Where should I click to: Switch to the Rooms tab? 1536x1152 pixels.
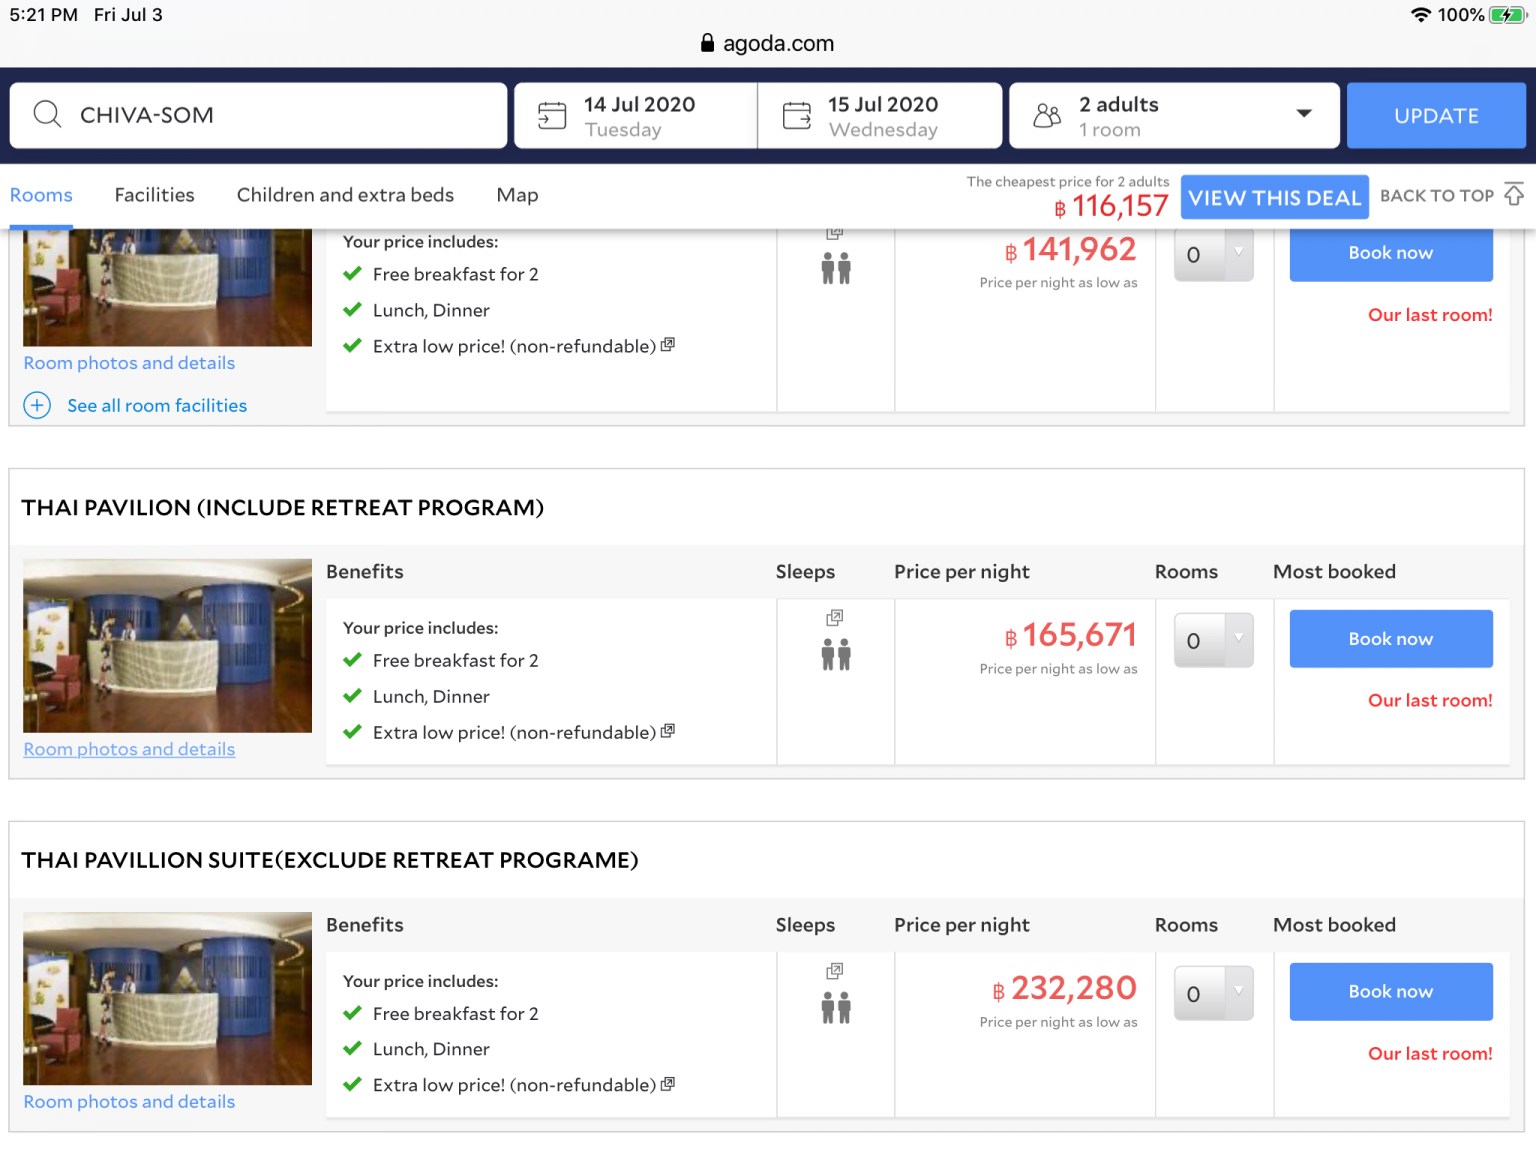(41, 195)
